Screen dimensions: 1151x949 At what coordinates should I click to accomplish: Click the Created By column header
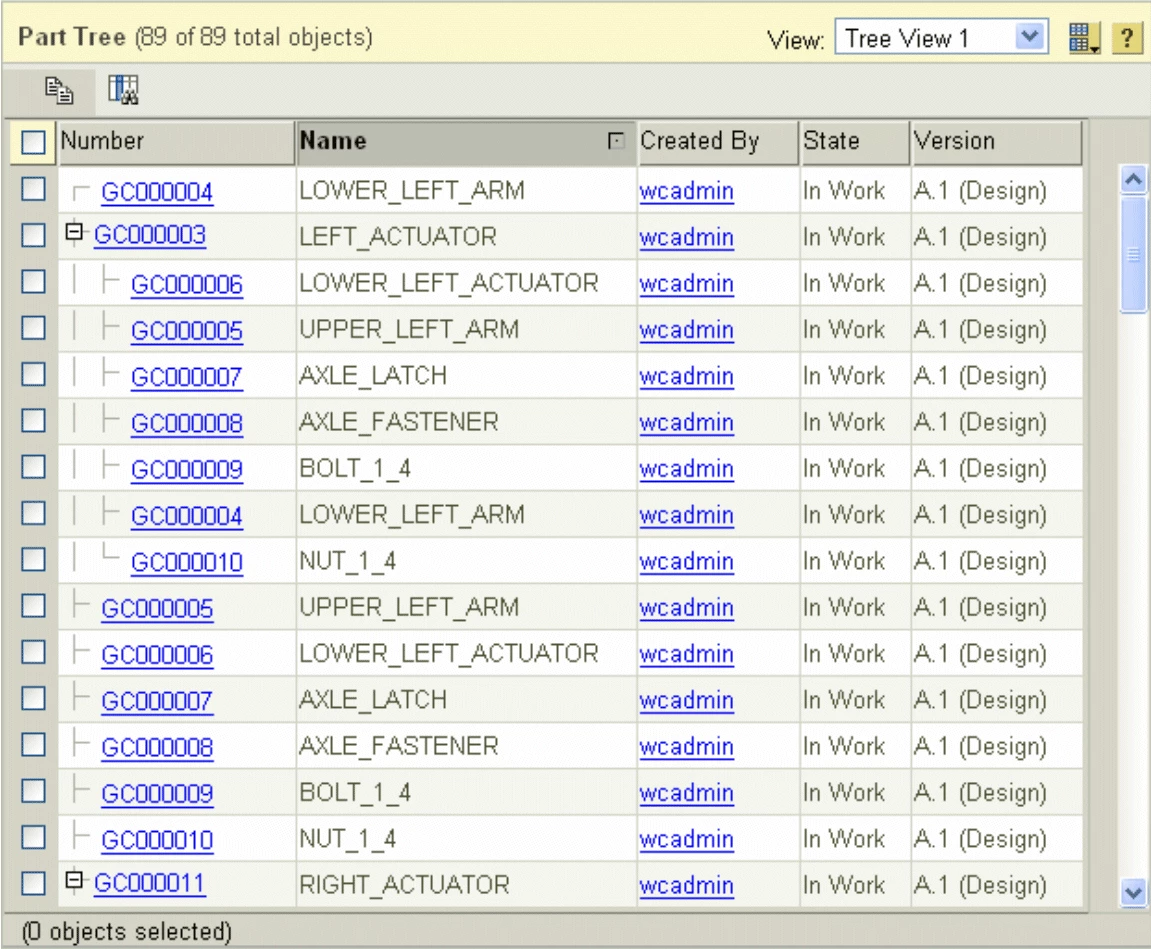click(717, 141)
